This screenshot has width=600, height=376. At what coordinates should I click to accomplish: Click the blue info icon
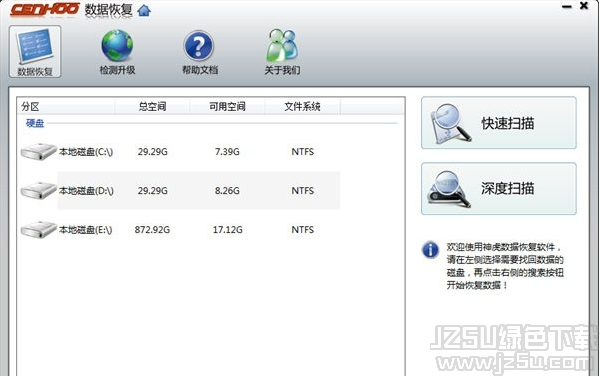430,250
